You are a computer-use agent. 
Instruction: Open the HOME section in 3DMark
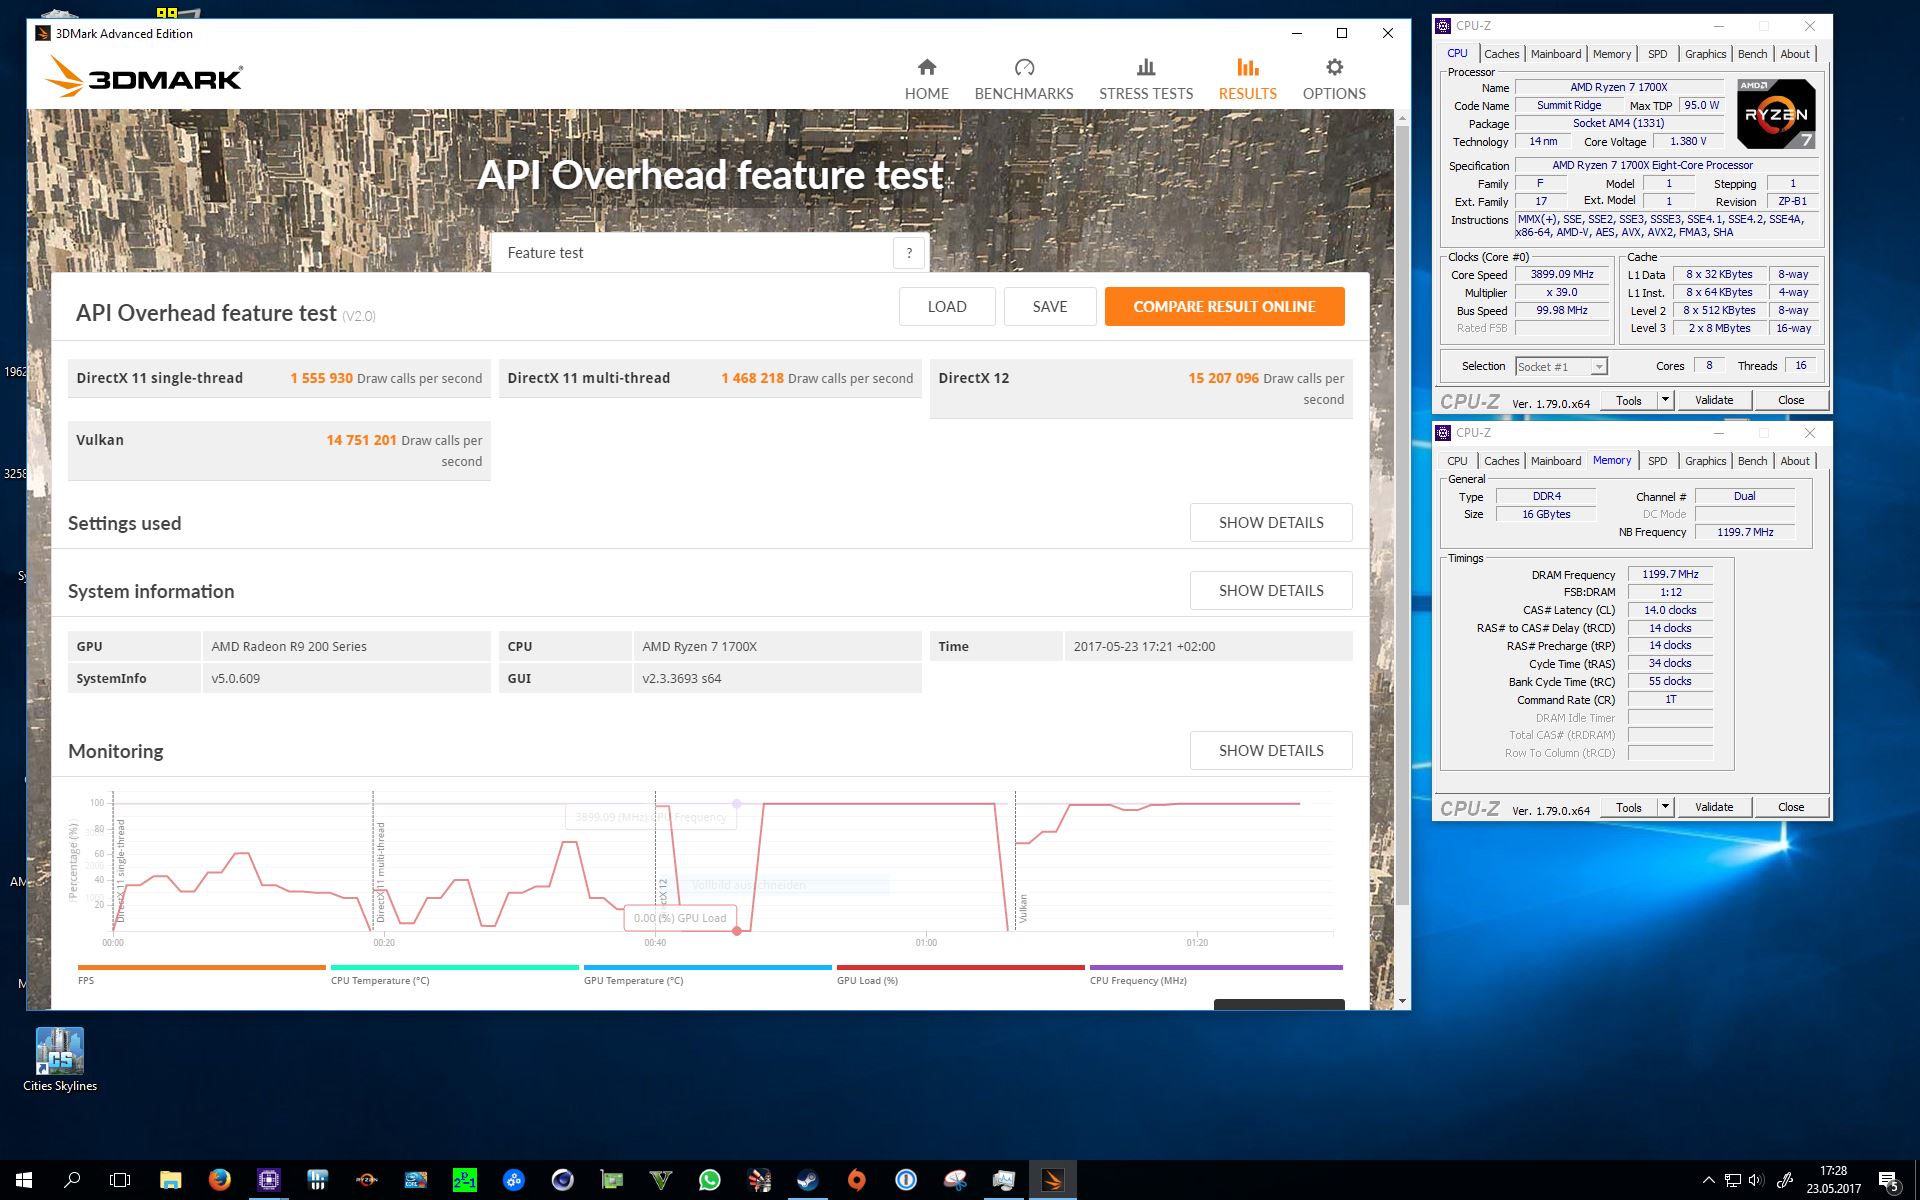tap(926, 79)
